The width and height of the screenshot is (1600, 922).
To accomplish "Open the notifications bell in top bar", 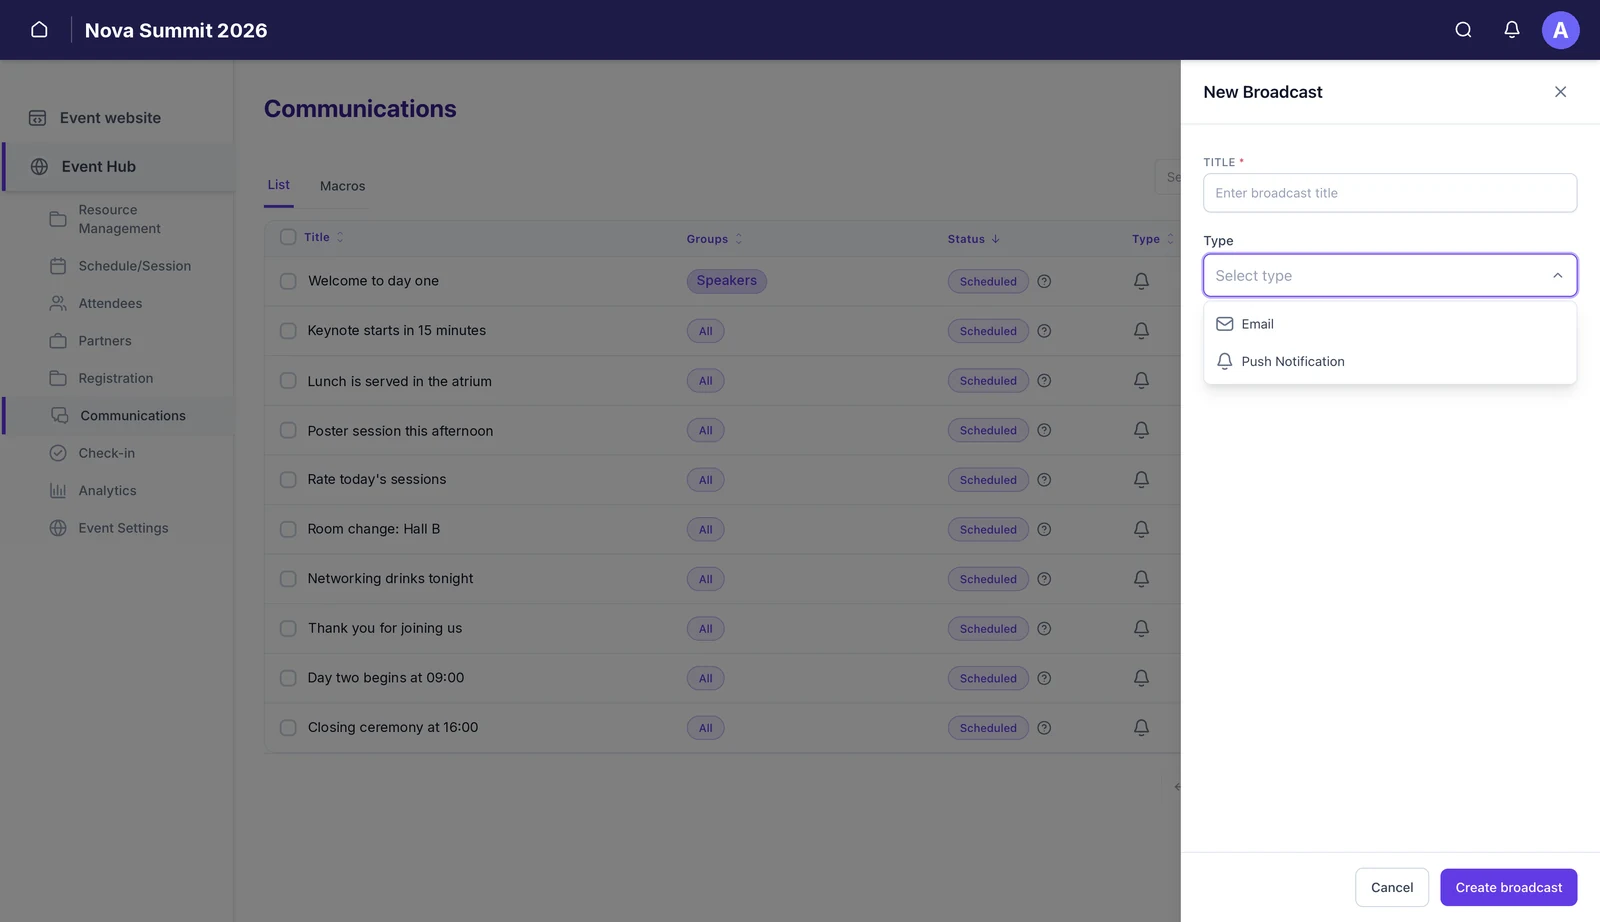I will click(x=1512, y=30).
